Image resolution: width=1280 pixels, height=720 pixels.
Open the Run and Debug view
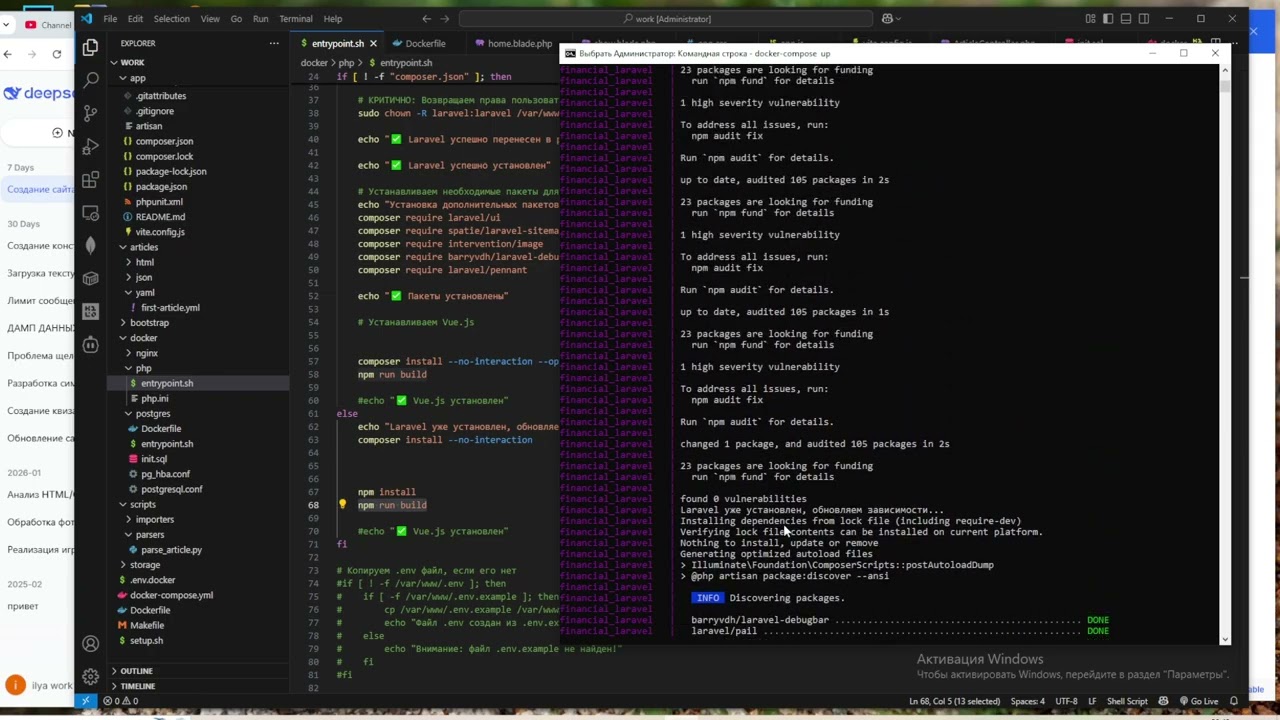(x=90, y=146)
